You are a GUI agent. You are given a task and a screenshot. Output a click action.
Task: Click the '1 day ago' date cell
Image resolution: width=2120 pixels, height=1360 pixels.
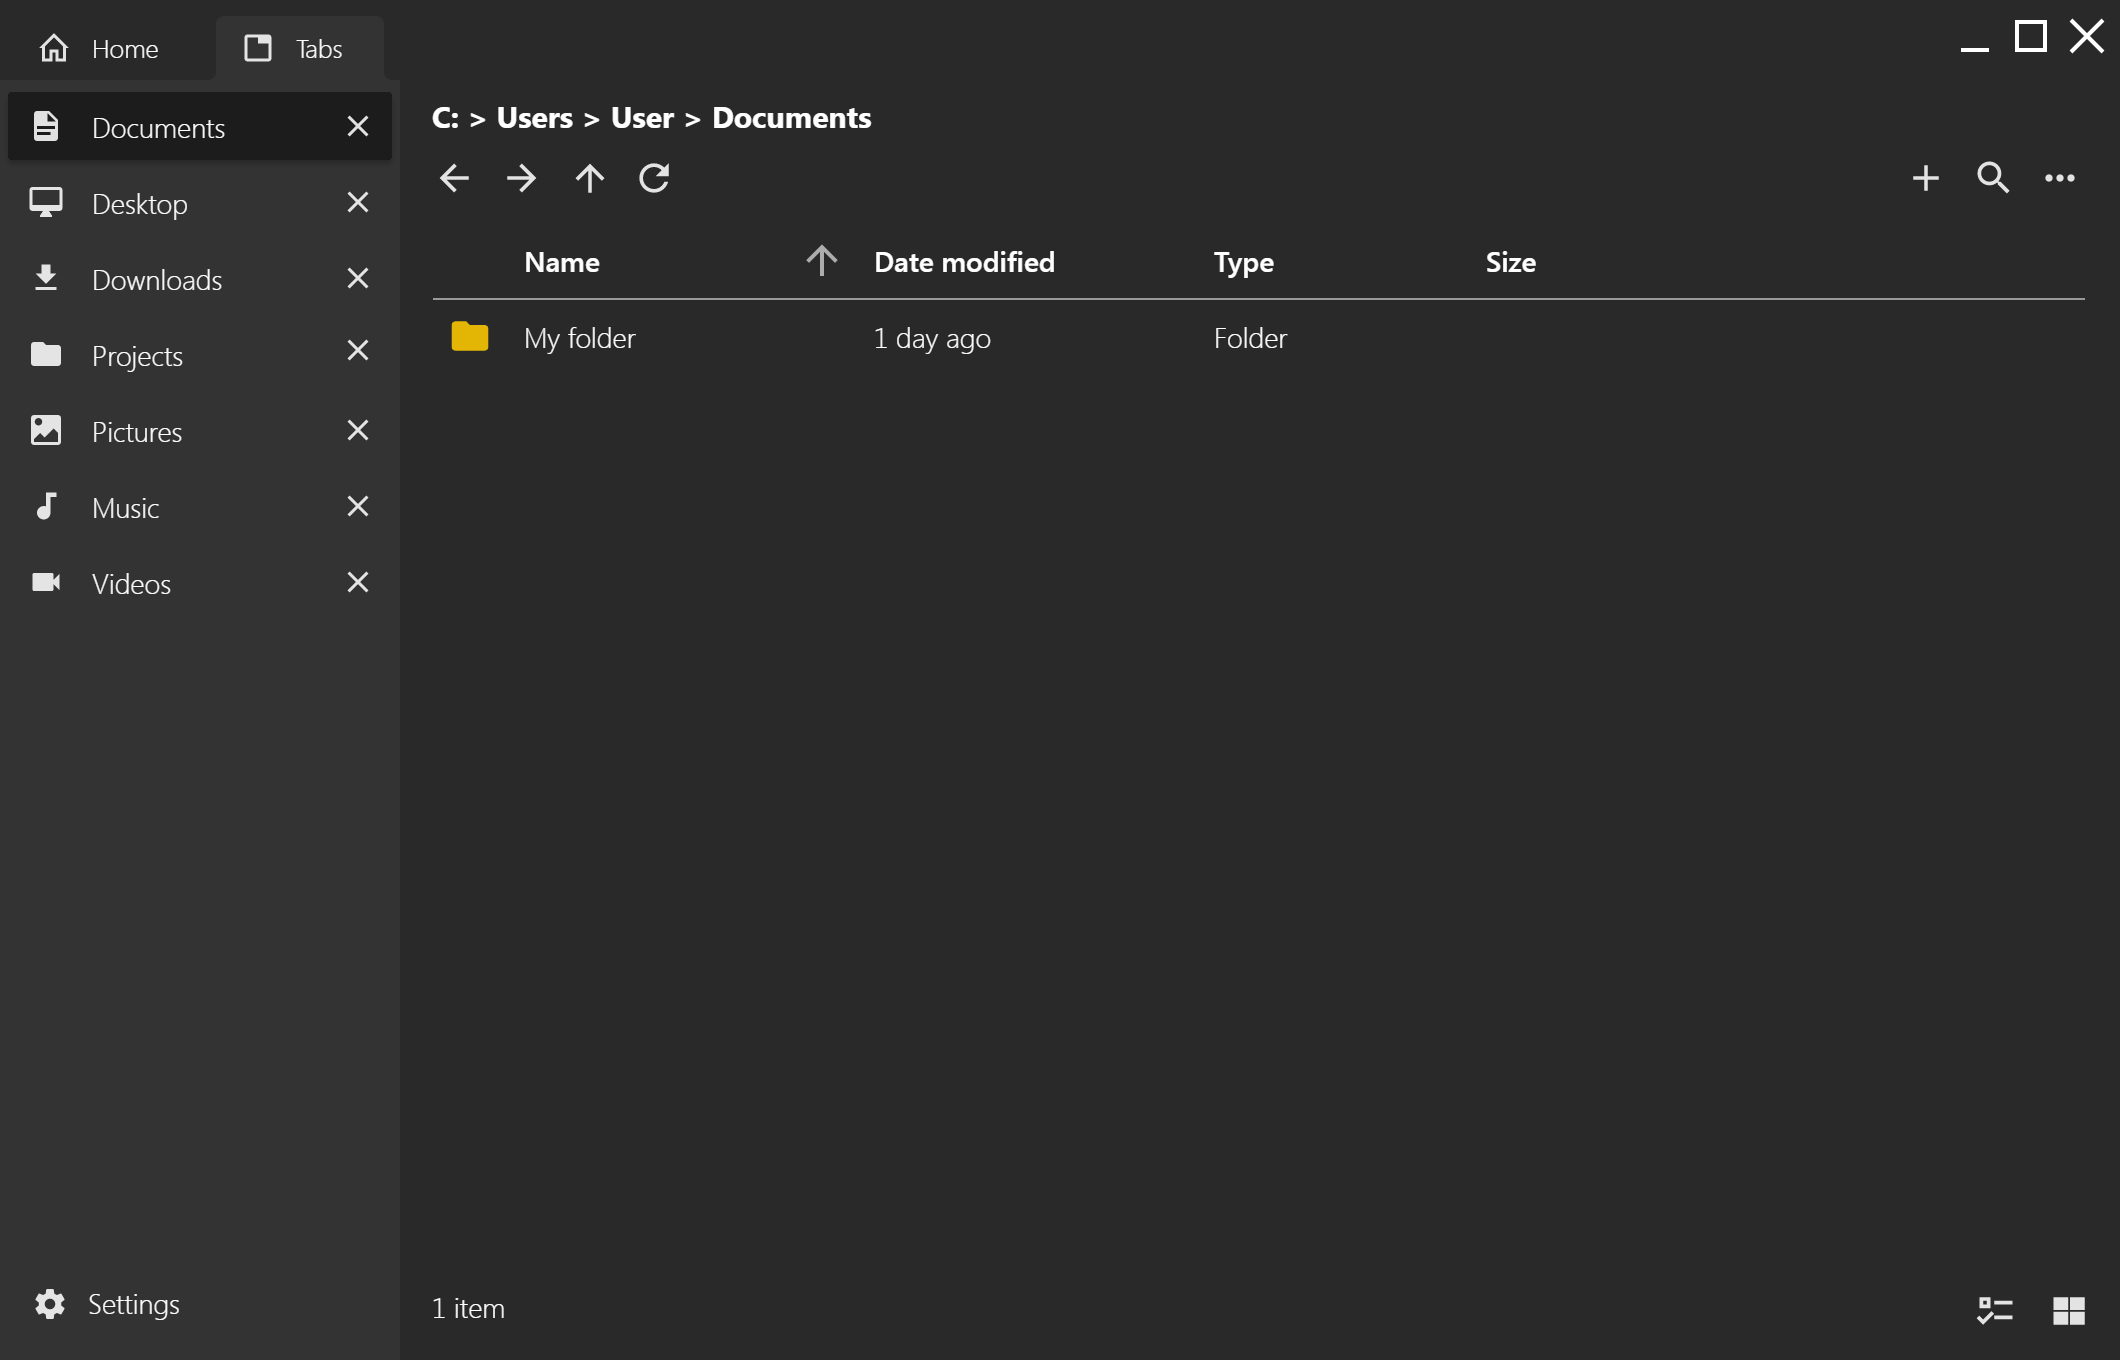(x=932, y=338)
